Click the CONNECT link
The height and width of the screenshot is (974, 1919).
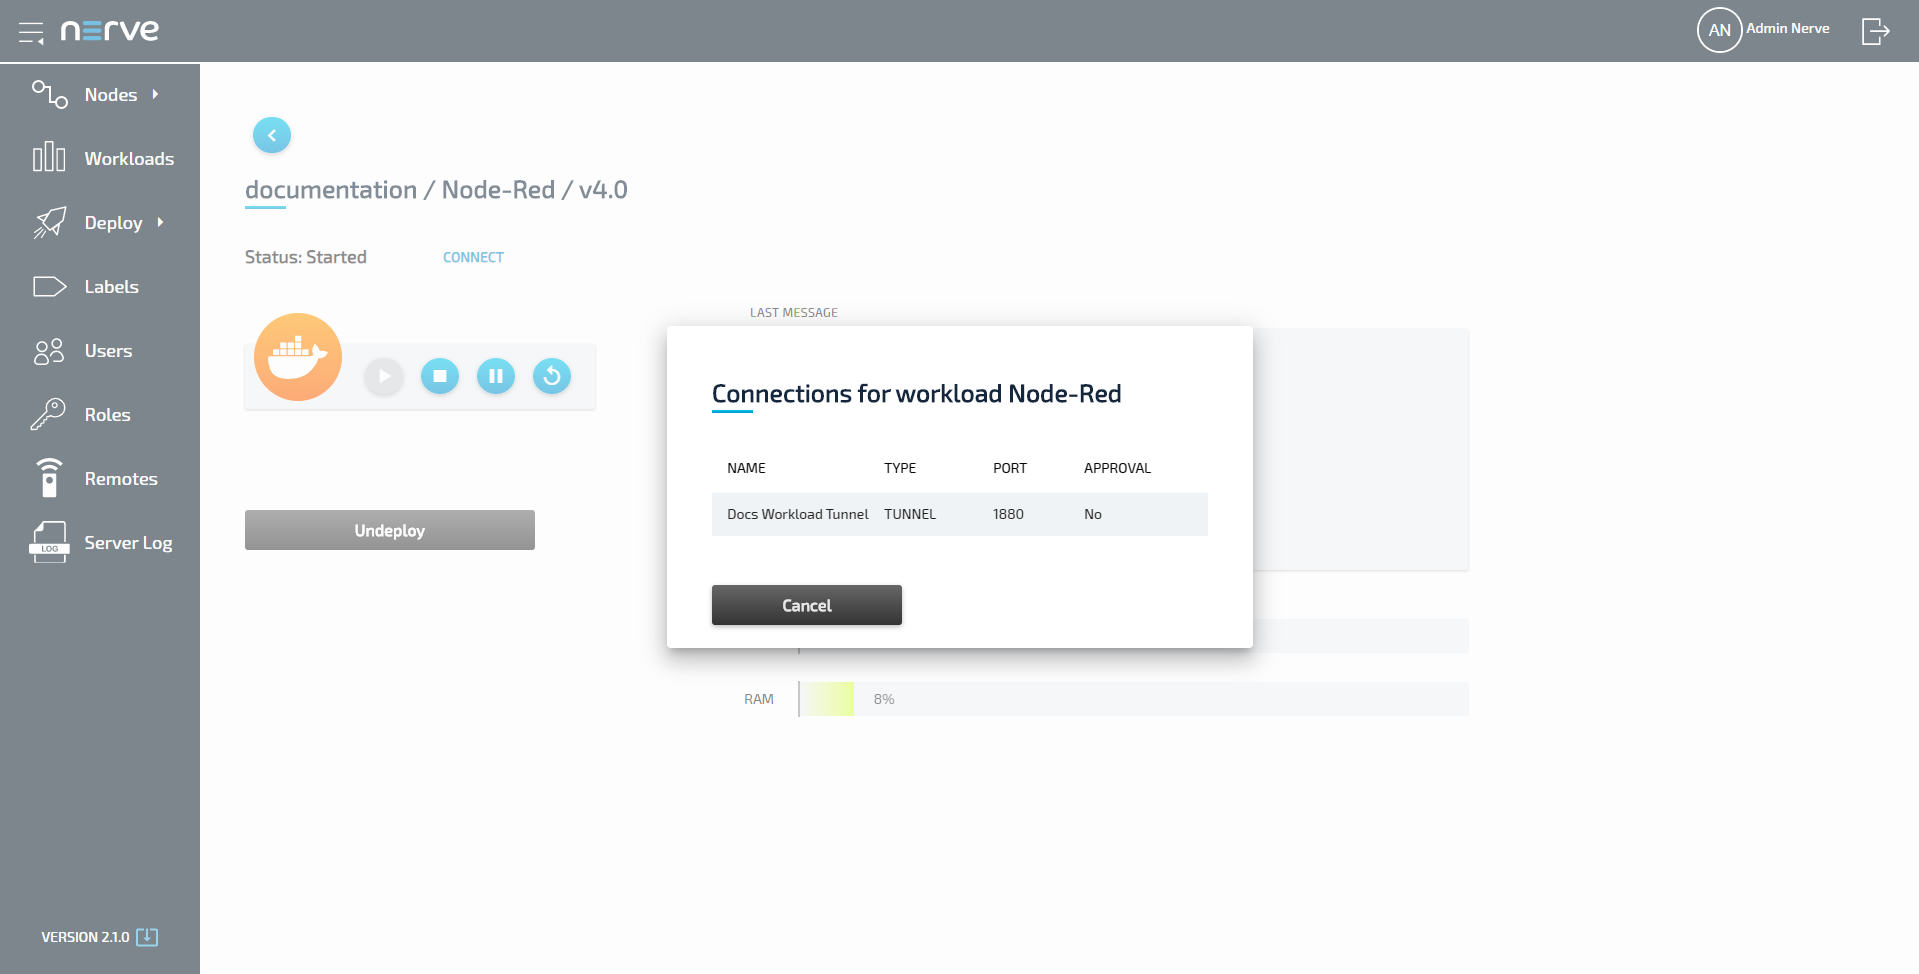click(473, 257)
